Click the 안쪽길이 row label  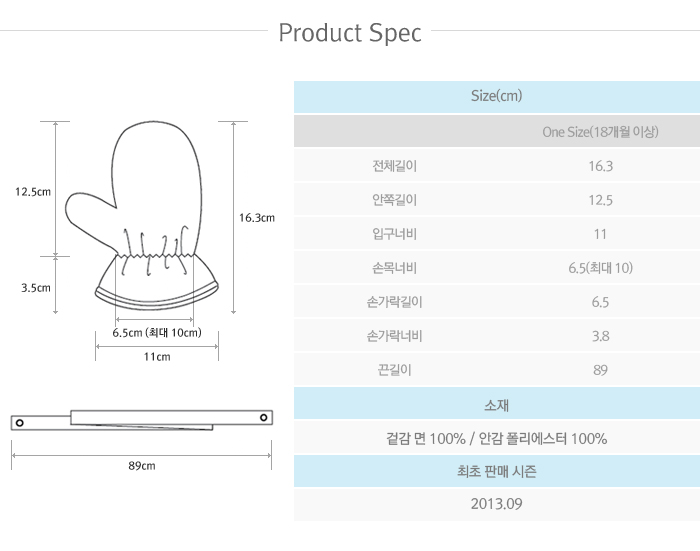(393, 200)
